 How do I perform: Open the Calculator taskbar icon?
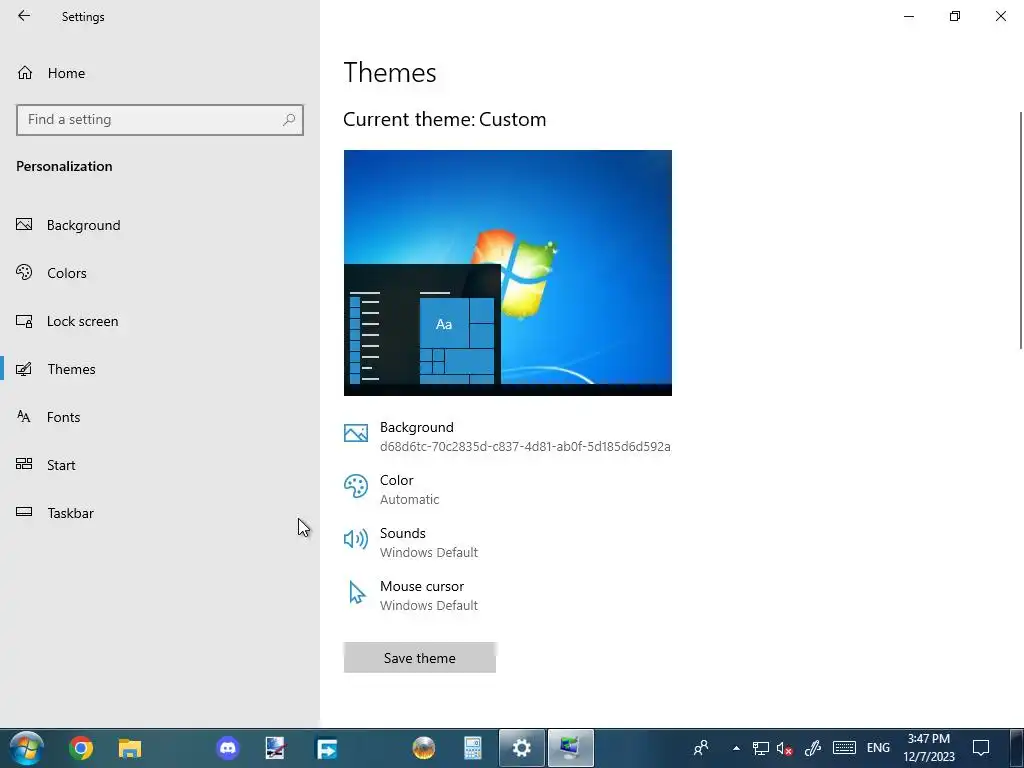pos(473,748)
